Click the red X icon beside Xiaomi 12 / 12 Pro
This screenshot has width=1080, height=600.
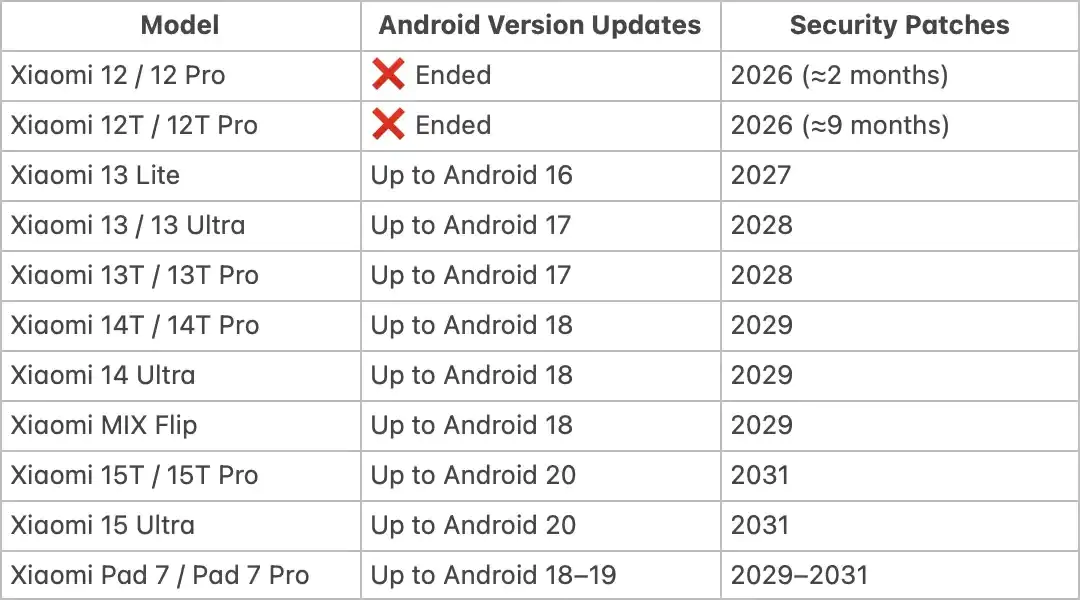[x=388, y=75]
